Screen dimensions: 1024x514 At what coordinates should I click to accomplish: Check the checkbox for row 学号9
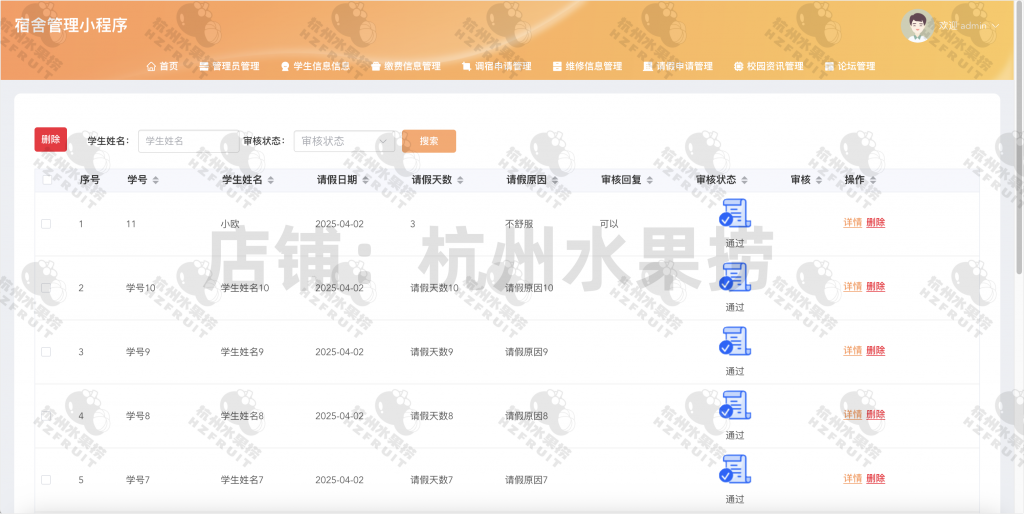coord(46,352)
